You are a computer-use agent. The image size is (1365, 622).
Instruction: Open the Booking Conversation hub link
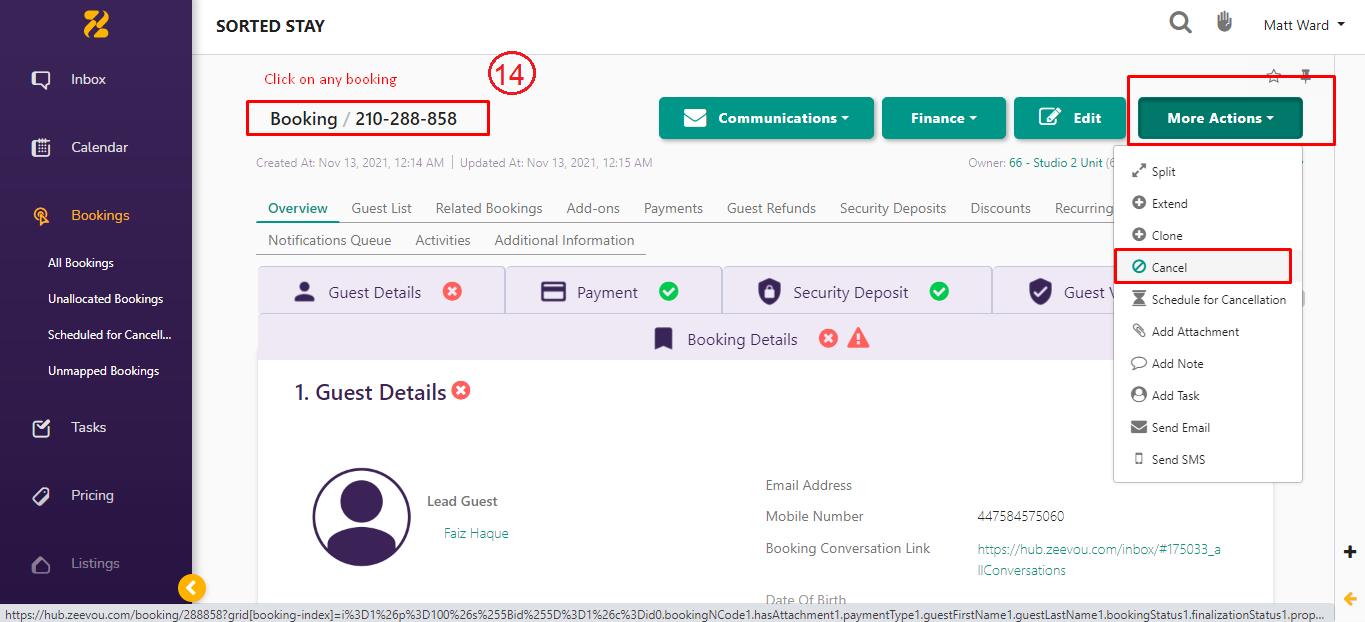pyautogui.click(x=1099, y=559)
